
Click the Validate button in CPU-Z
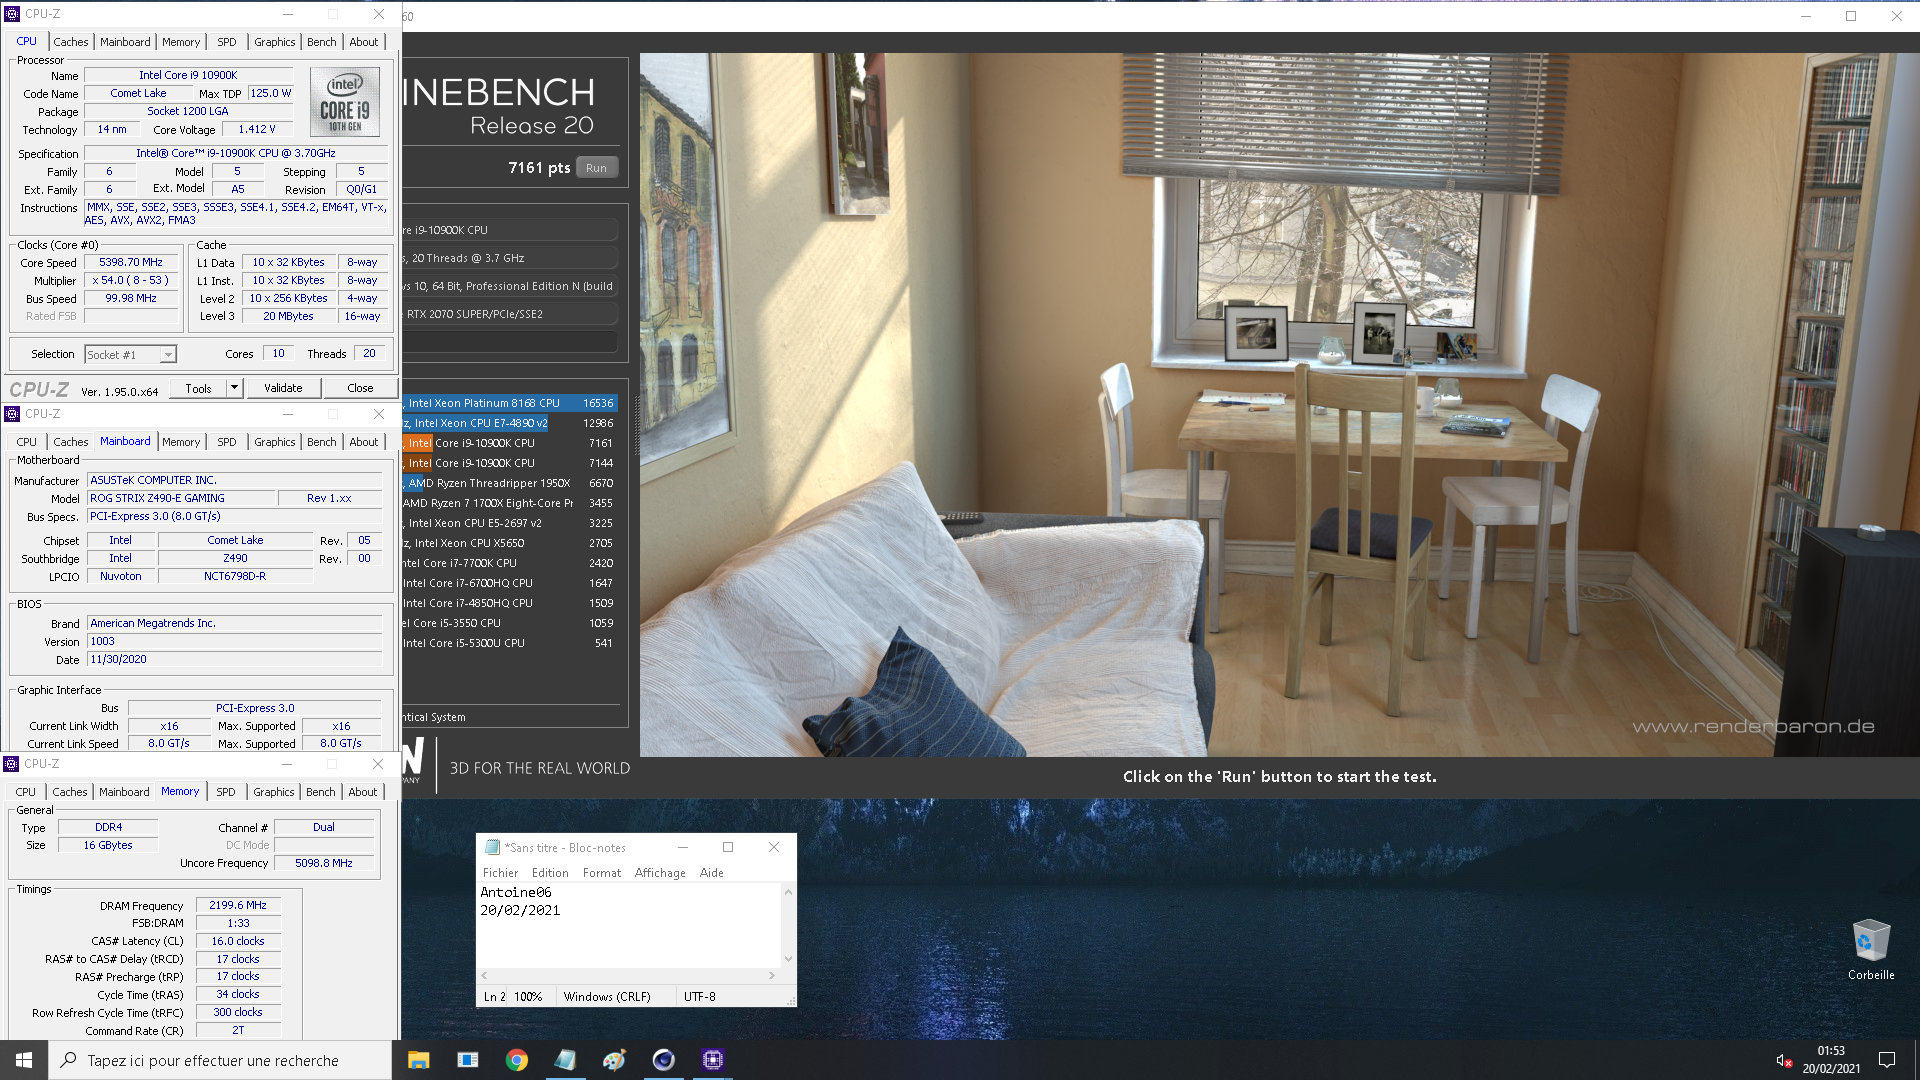(x=283, y=388)
